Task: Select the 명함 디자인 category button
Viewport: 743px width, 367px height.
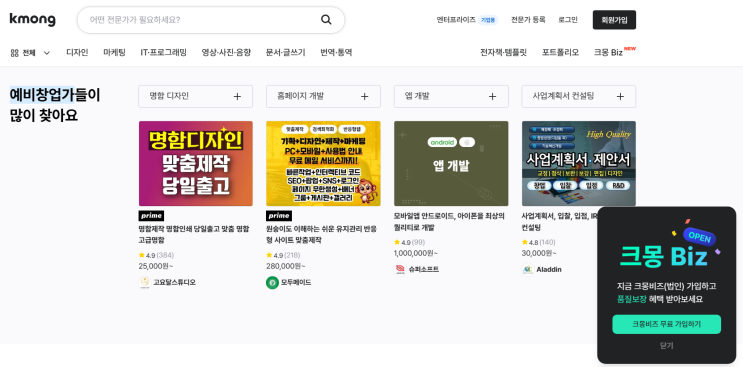Action: 195,97
